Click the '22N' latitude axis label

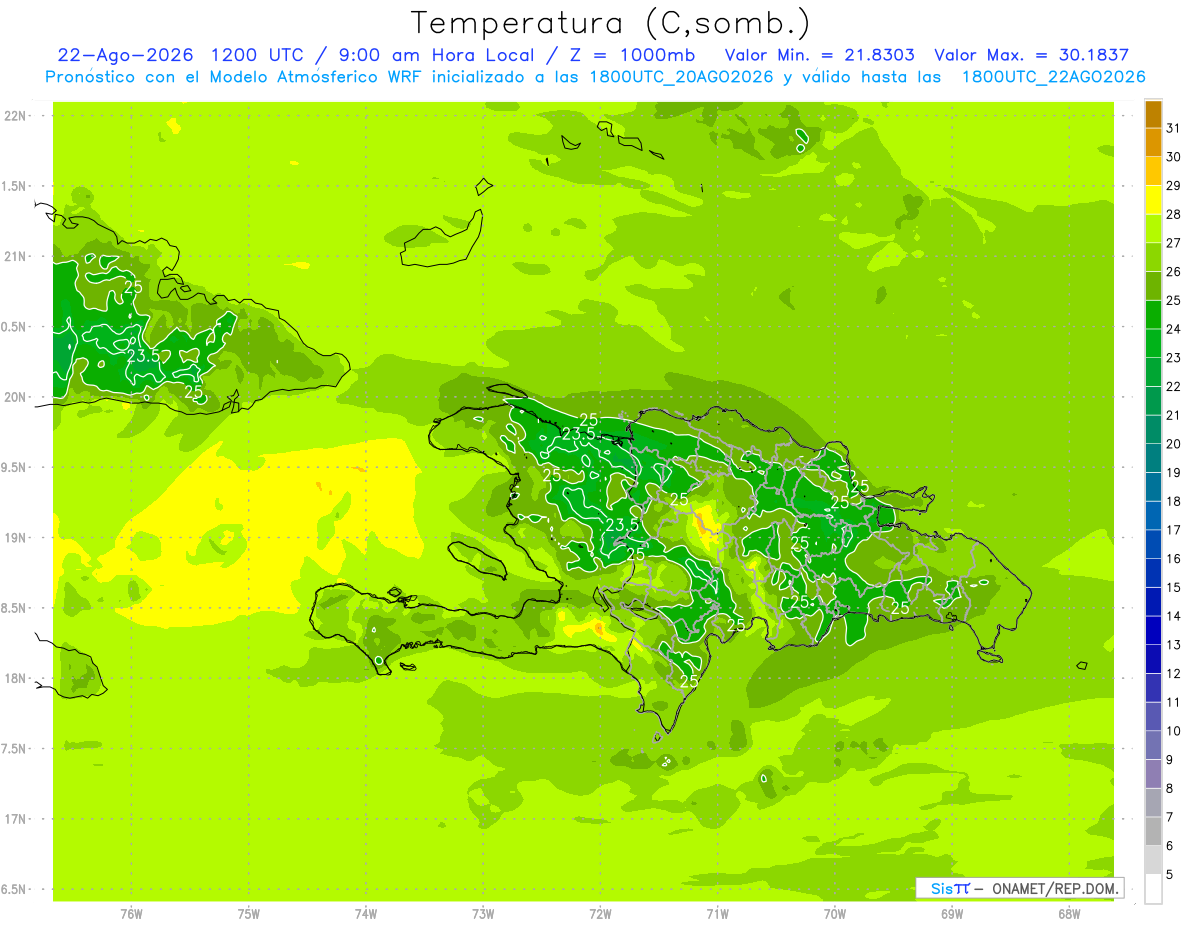(x=17, y=116)
